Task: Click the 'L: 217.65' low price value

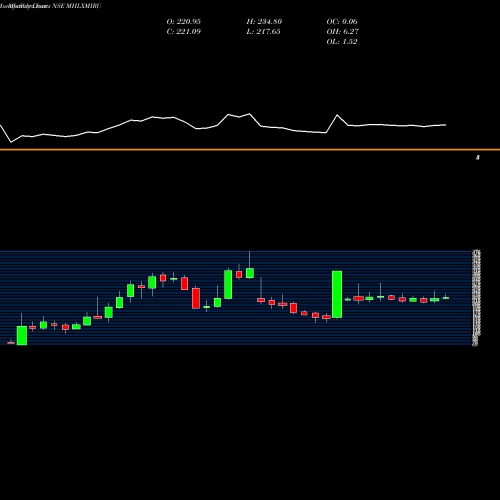Action: click(x=263, y=32)
